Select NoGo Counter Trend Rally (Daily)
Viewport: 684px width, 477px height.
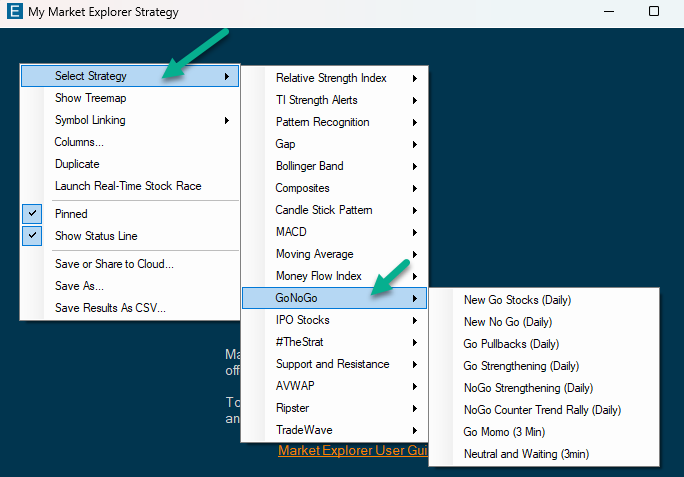point(542,410)
